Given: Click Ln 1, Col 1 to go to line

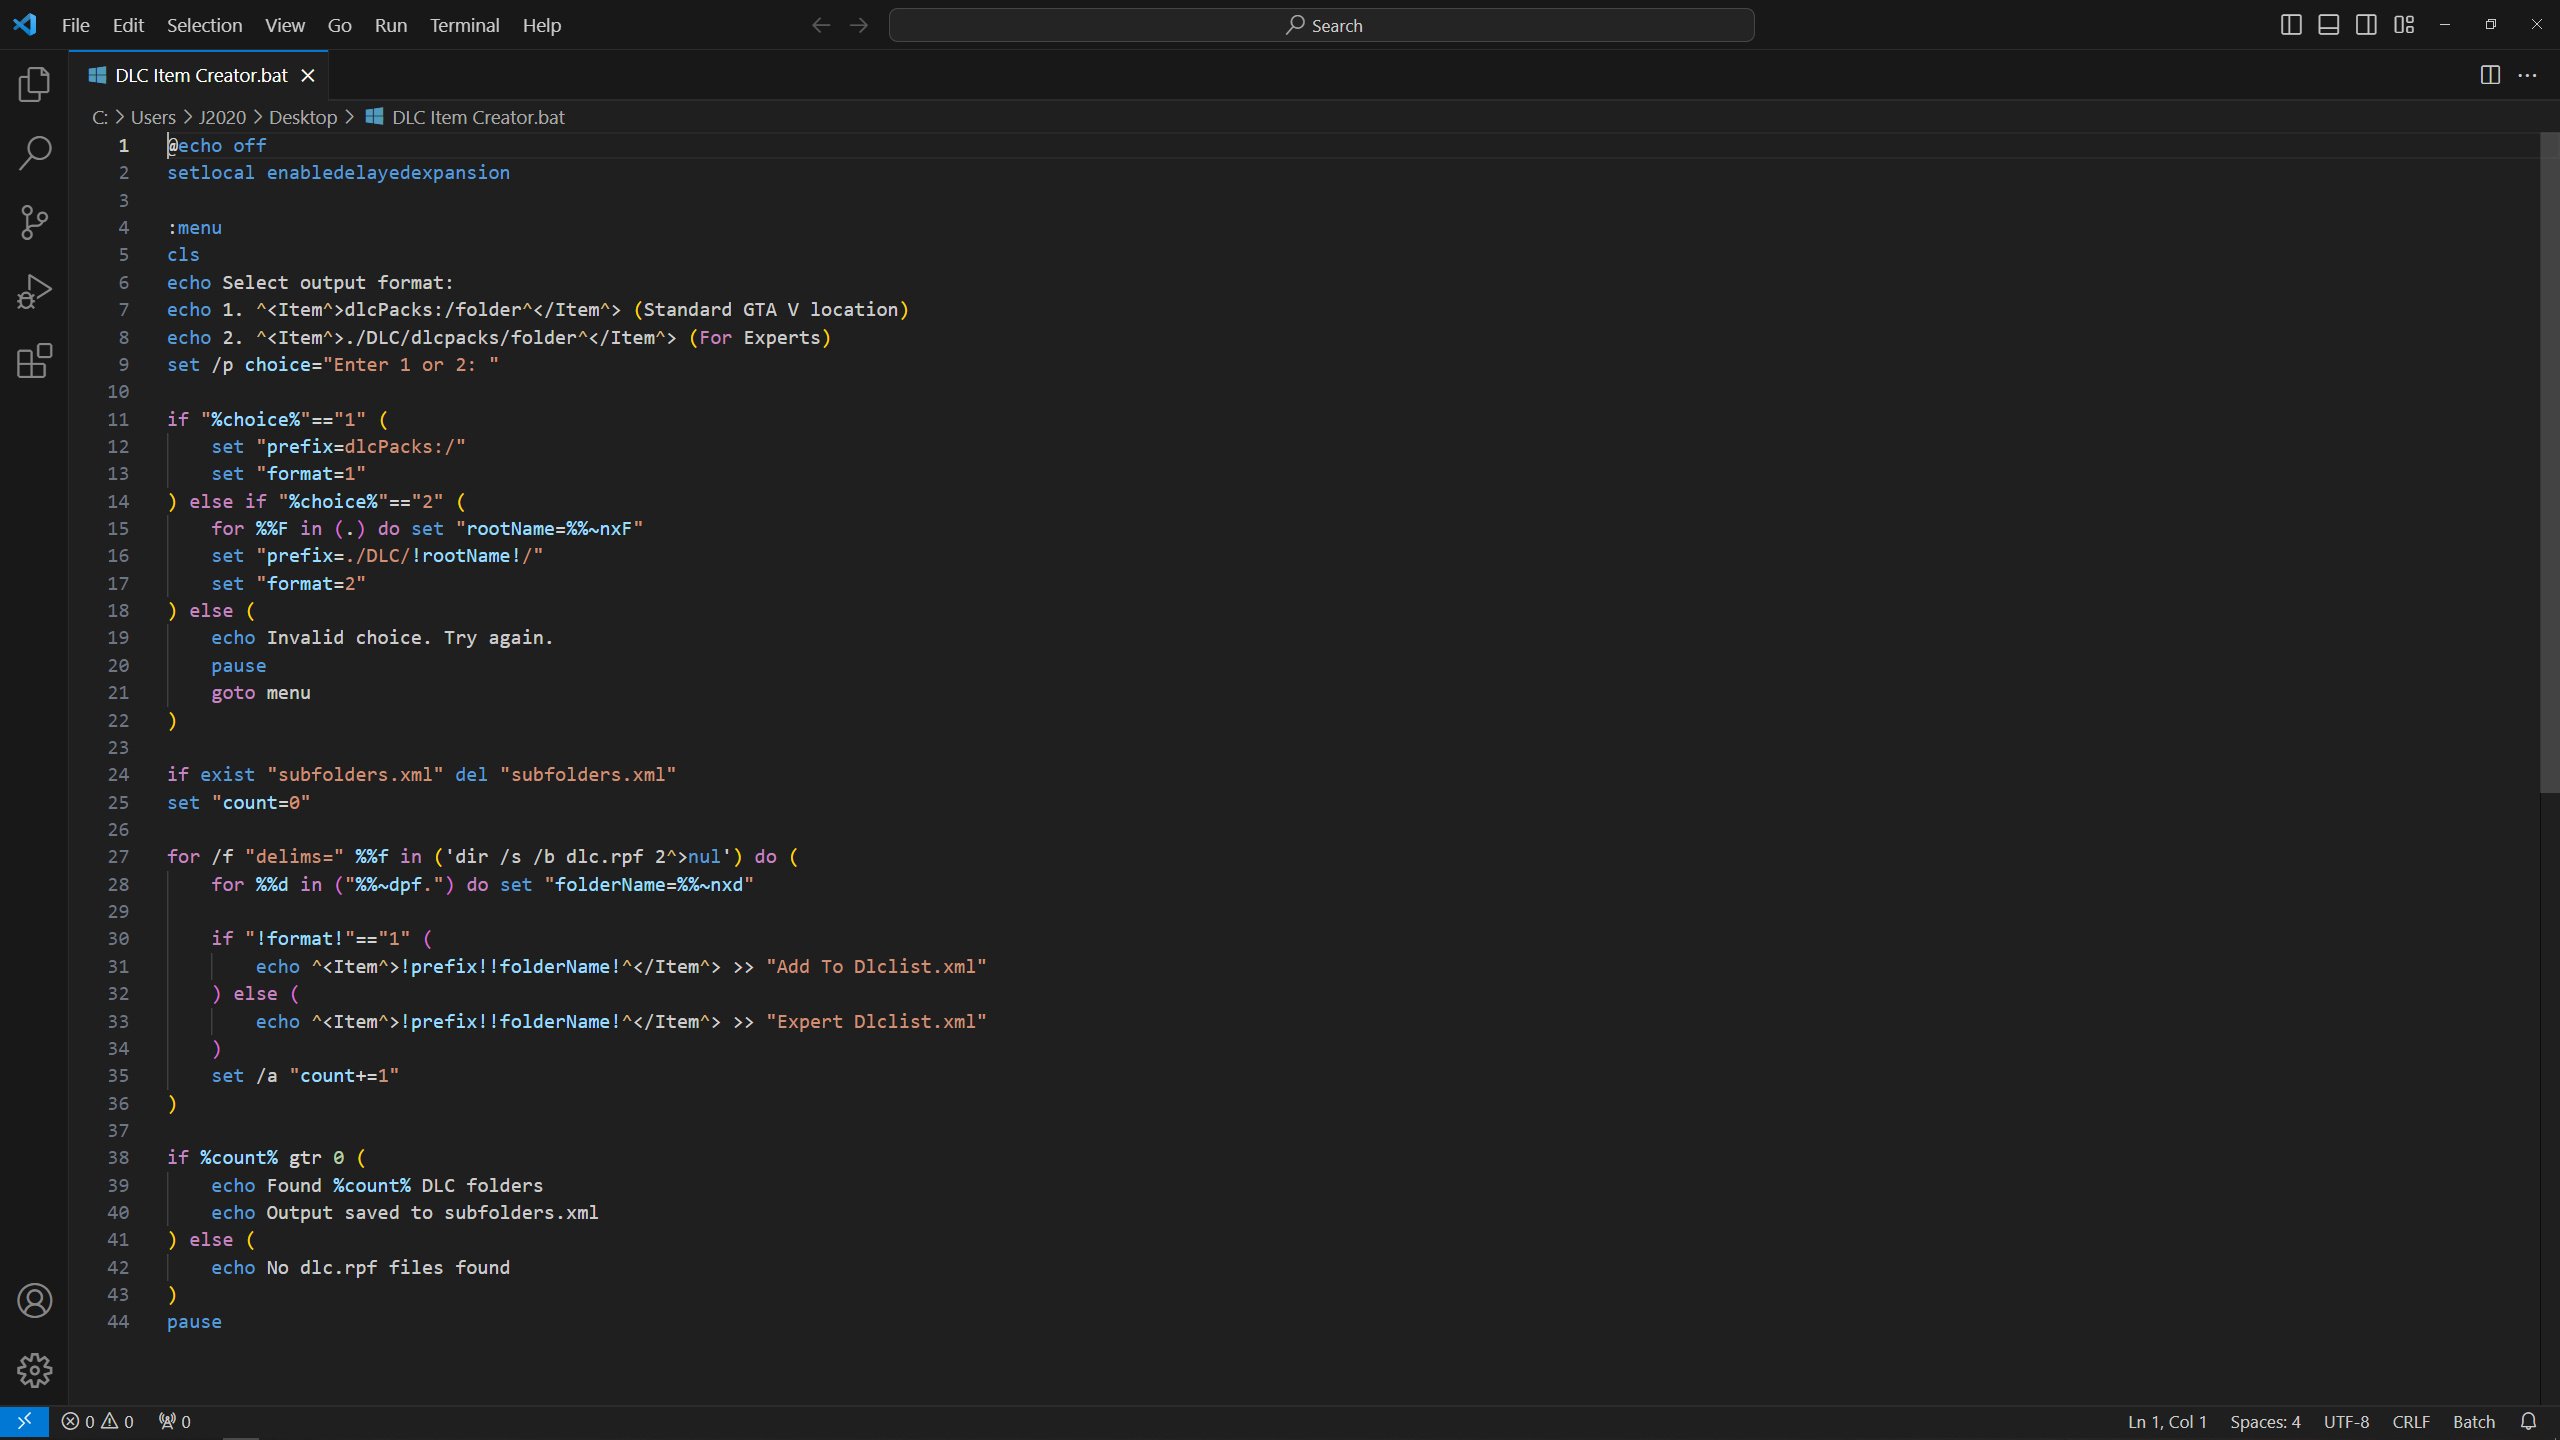Looking at the screenshot, I should click(x=2167, y=1421).
